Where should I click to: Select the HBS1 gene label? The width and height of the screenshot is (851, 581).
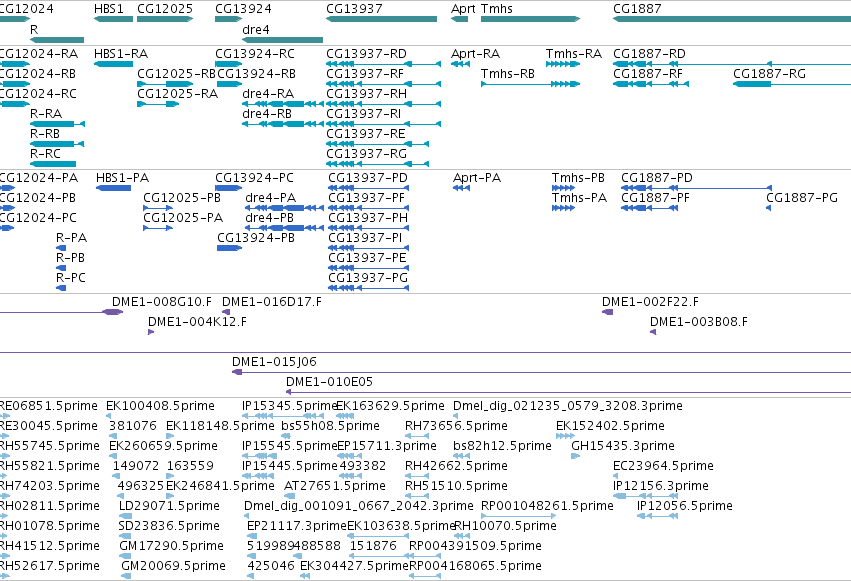click(x=109, y=9)
